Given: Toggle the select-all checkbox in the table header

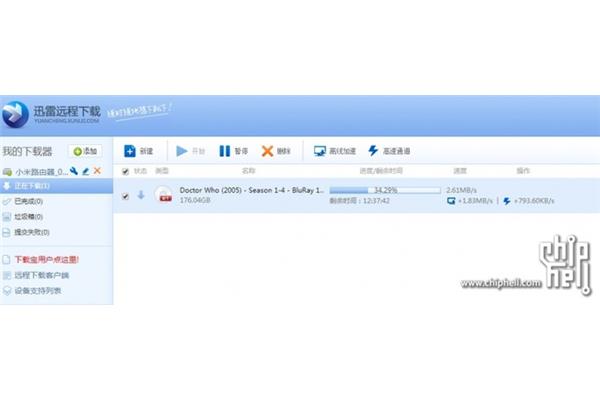Looking at the screenshot, I should pyautogui.click(x=125, y=171).
